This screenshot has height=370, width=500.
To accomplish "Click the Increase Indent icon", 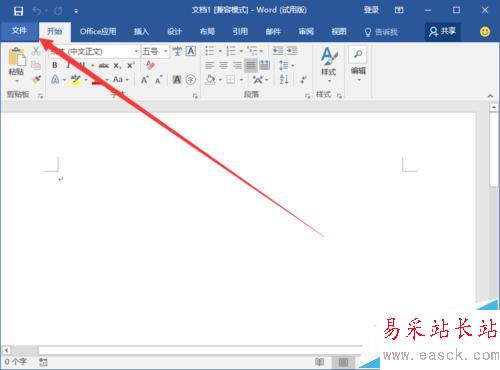I will pos(292,51).
